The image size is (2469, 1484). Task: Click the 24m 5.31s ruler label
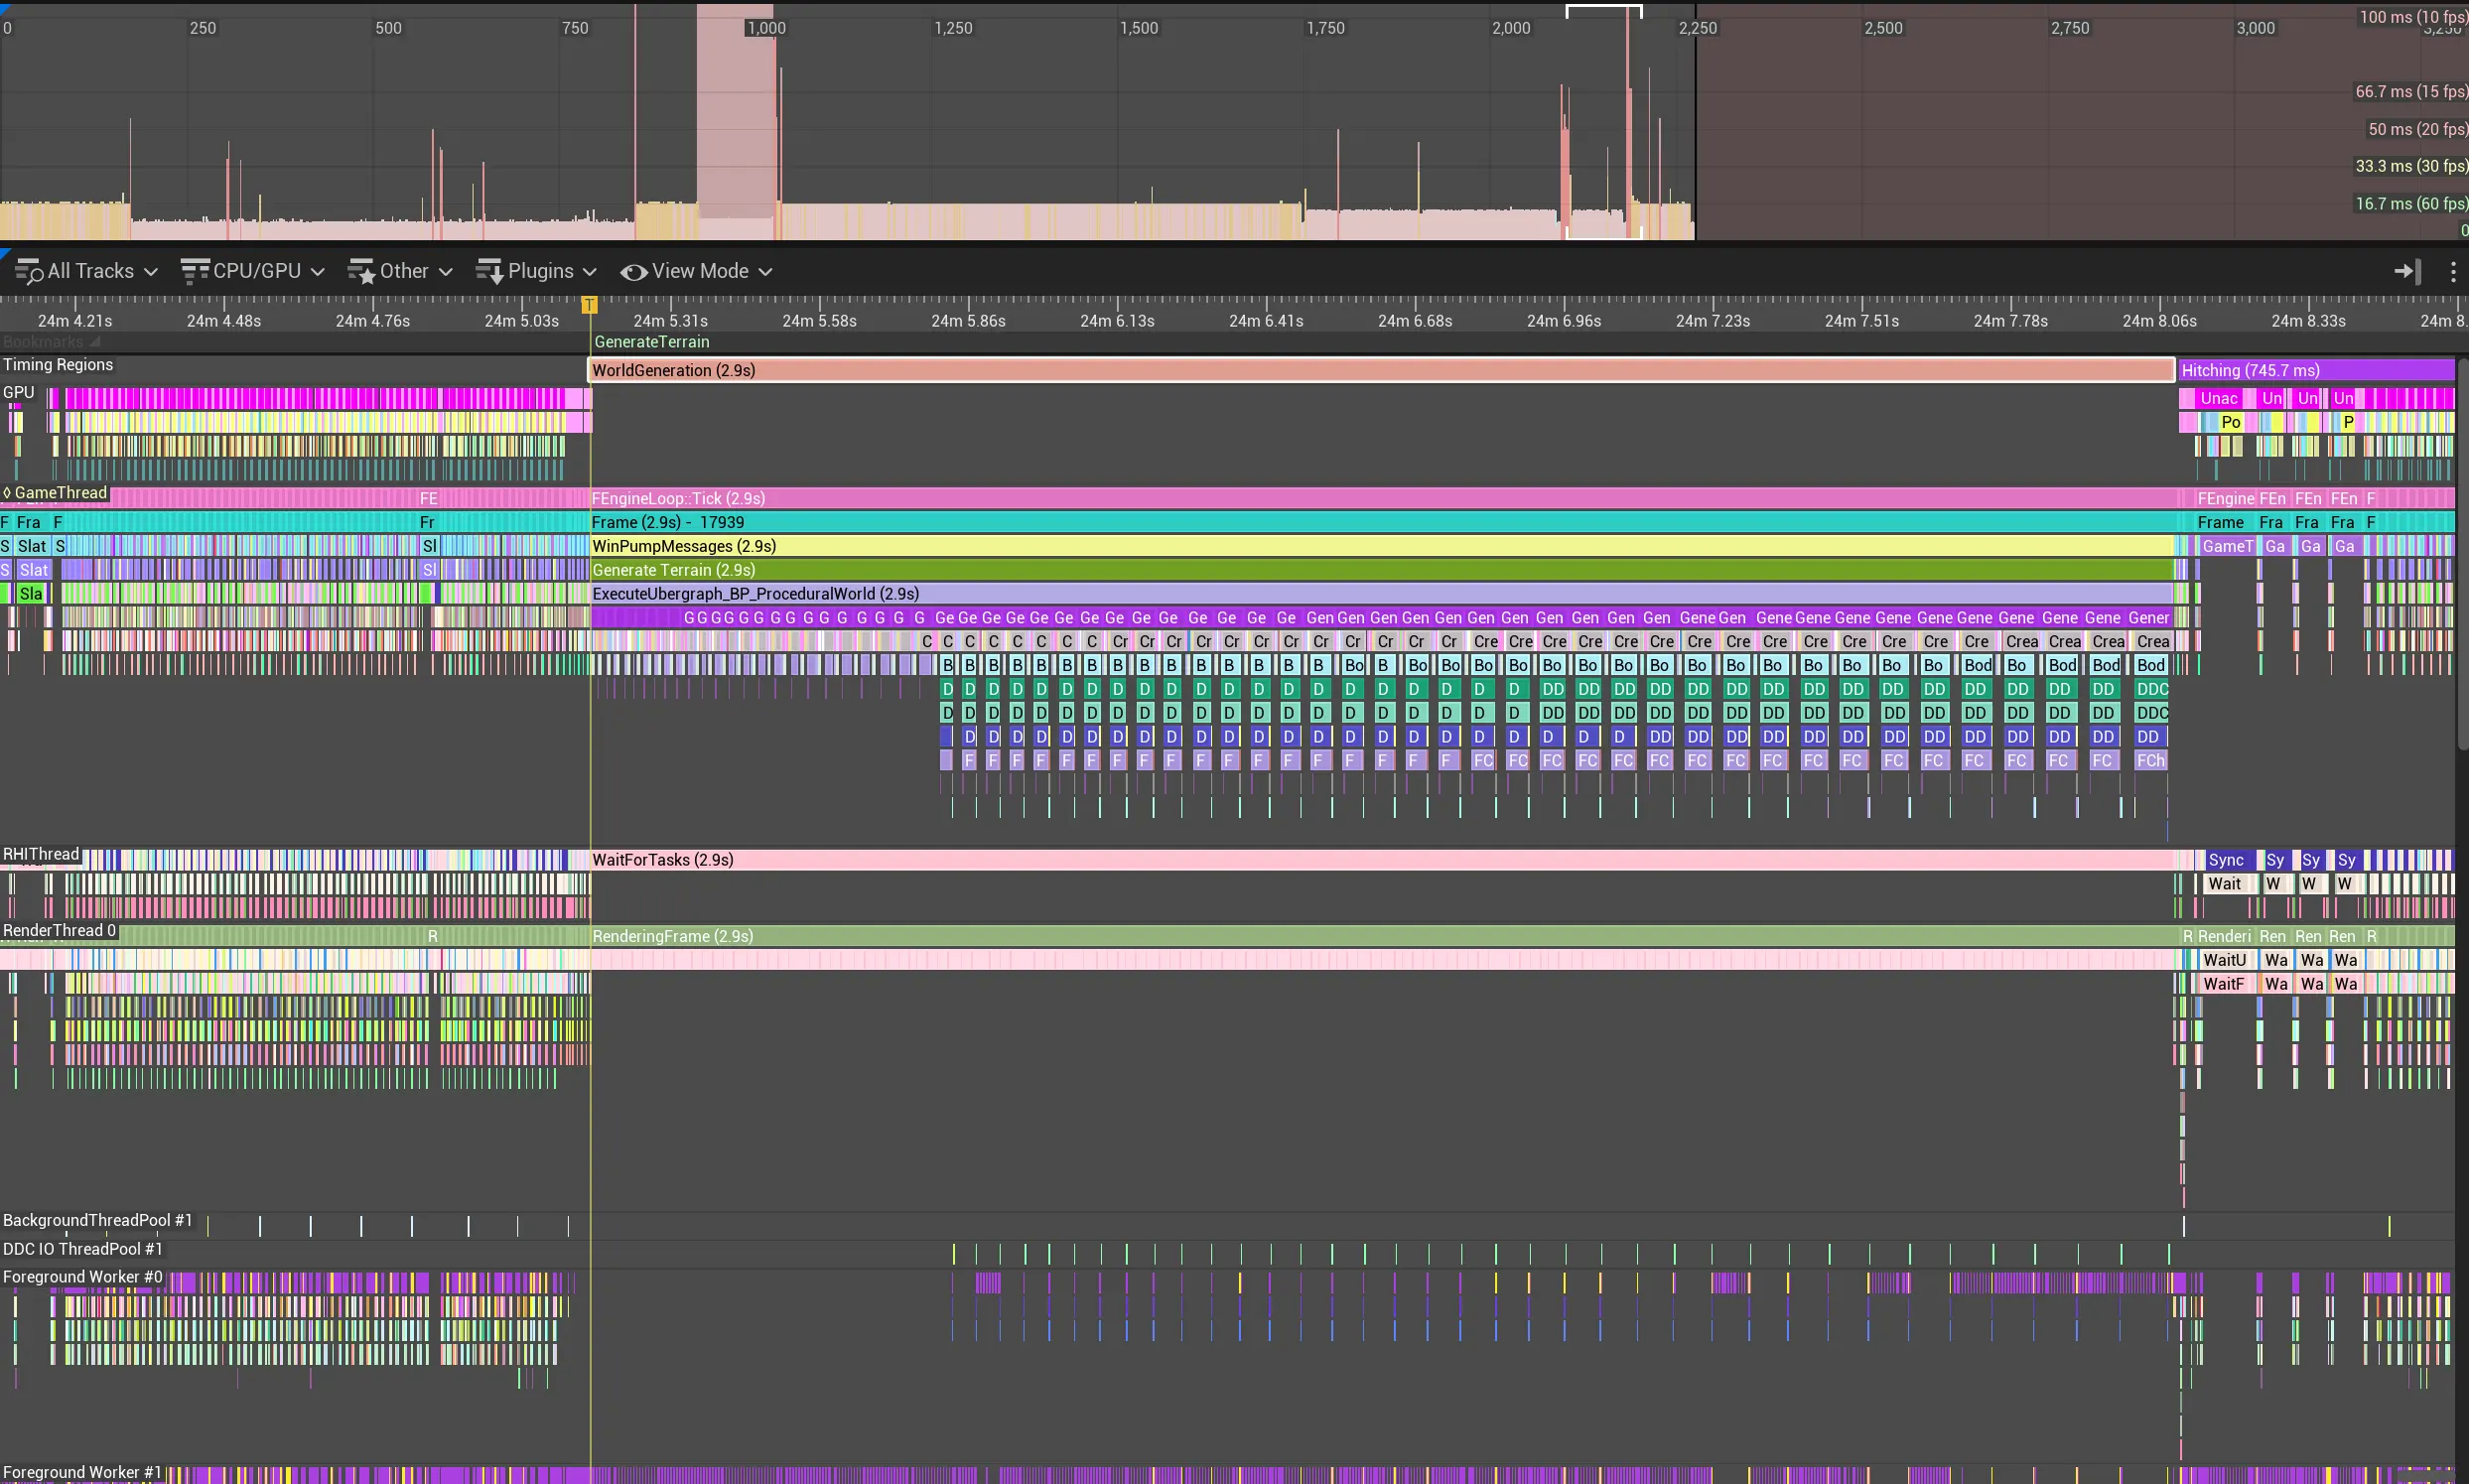tap(671, 321)
